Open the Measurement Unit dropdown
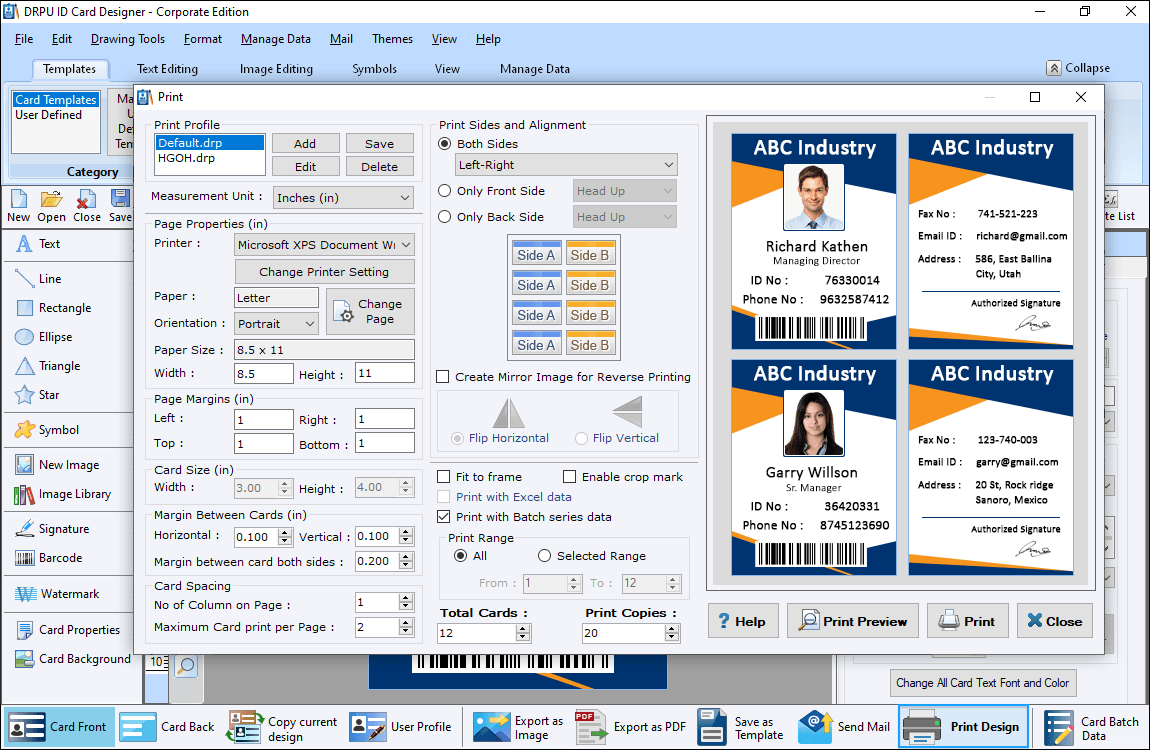 point(343,198)
